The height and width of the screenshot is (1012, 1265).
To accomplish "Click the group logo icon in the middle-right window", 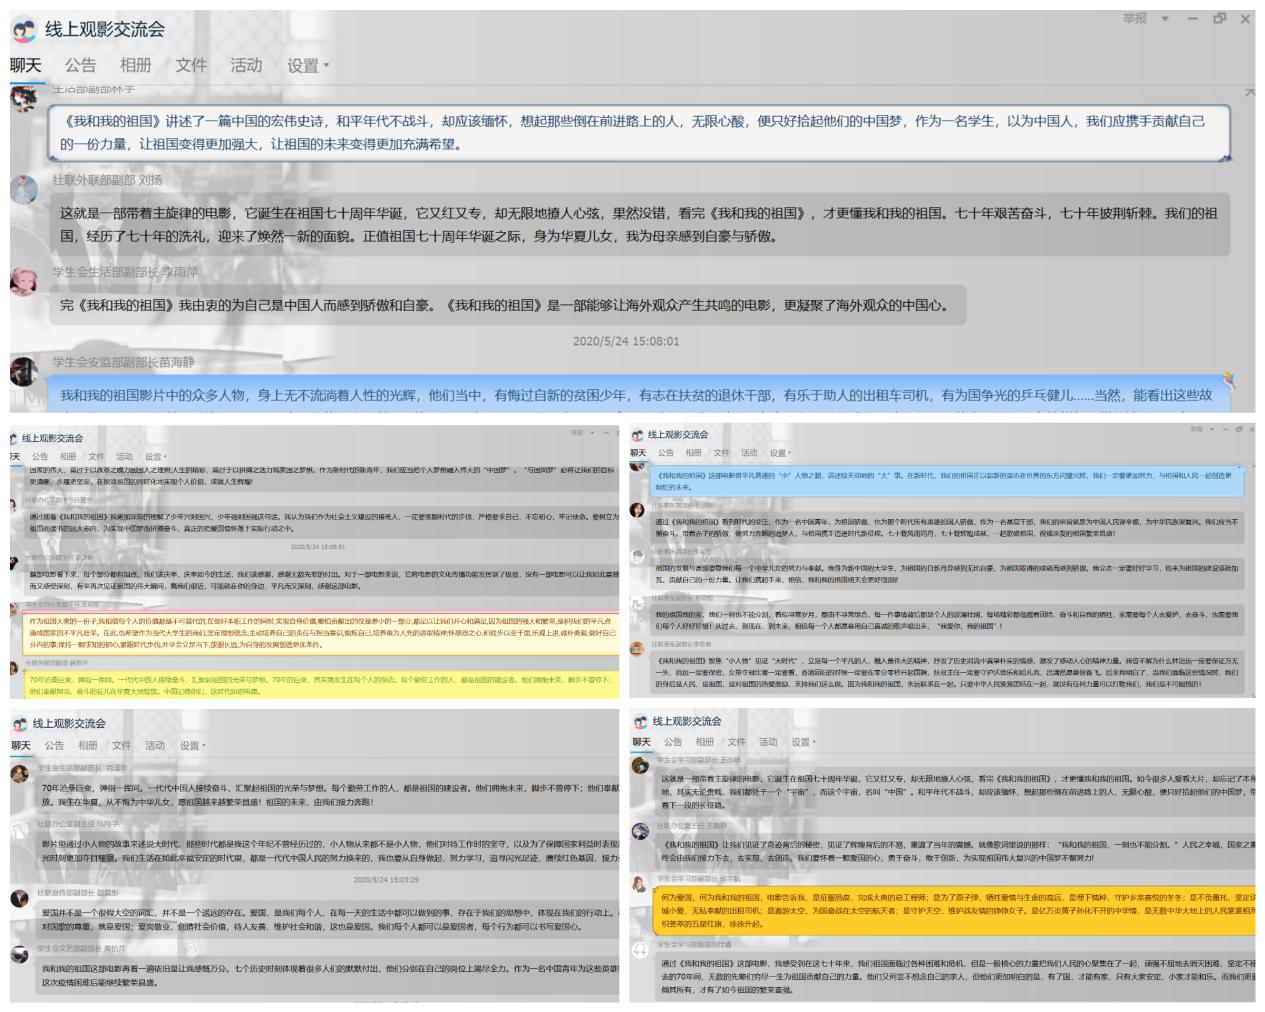I will pyautogui.click(x=638, y=435).
